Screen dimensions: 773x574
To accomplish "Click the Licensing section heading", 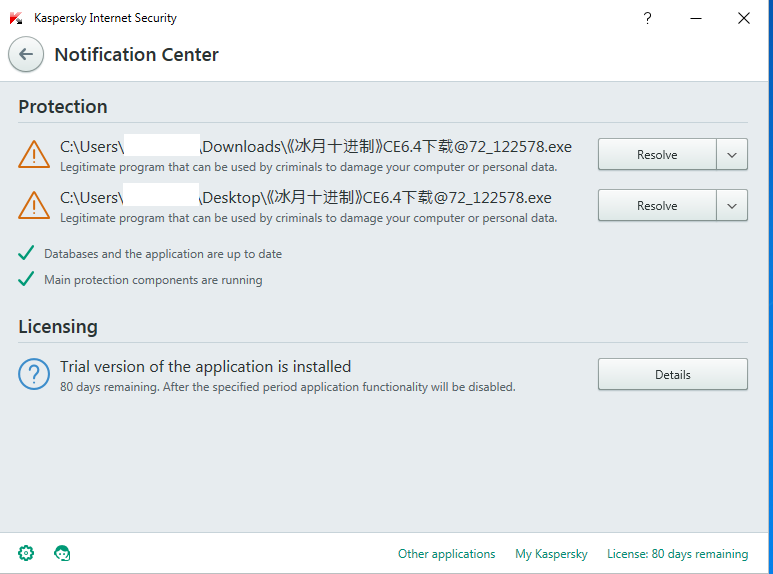I will point(58,326).
